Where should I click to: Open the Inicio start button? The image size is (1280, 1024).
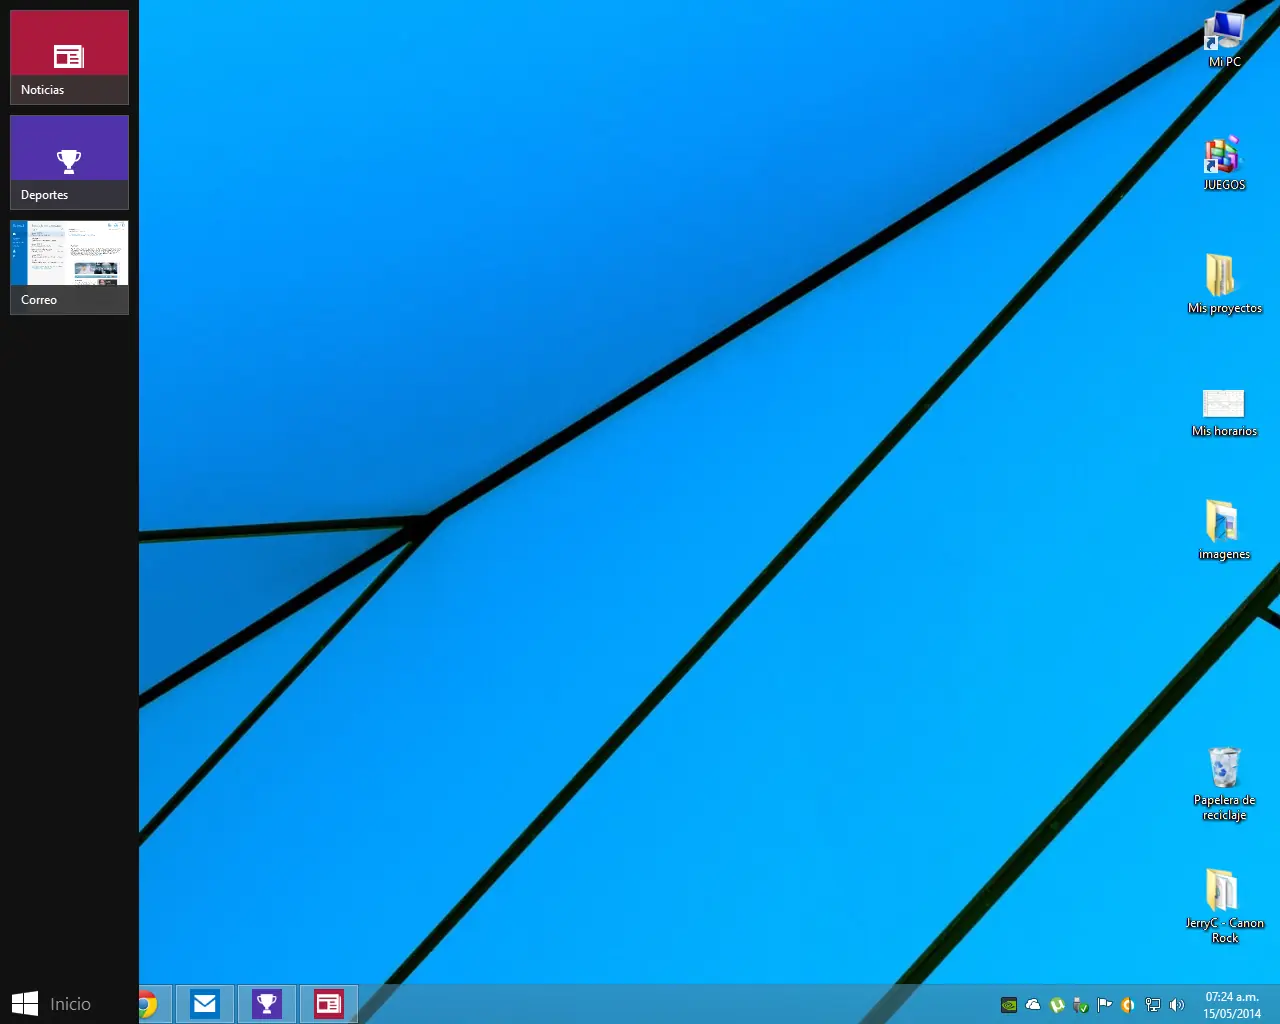point(51,1004)
